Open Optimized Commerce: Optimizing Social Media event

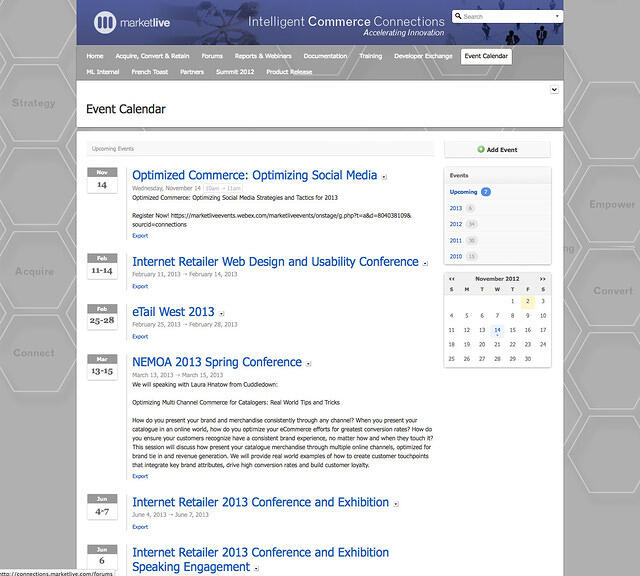tap(254, 175)
